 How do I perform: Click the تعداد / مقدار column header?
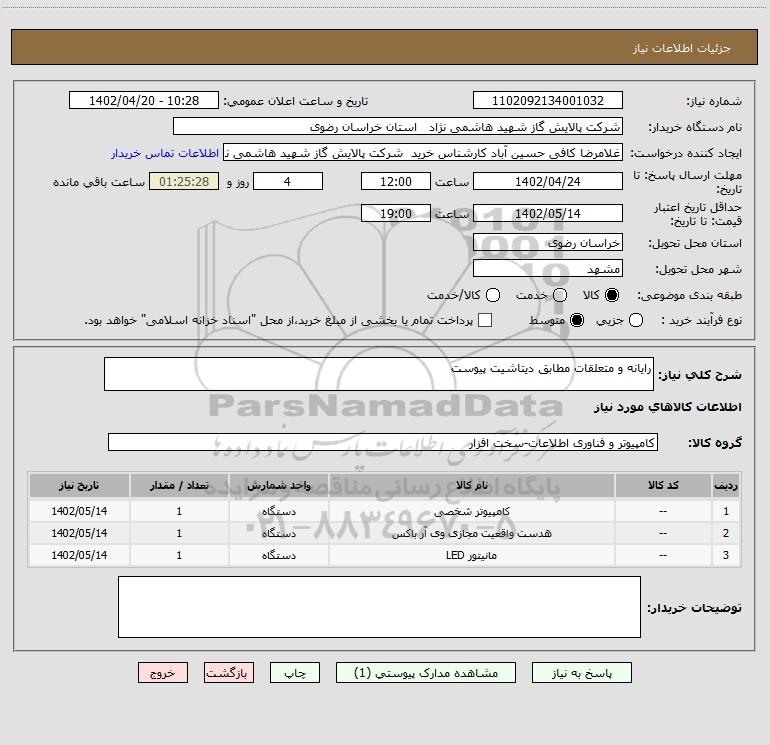179,486
